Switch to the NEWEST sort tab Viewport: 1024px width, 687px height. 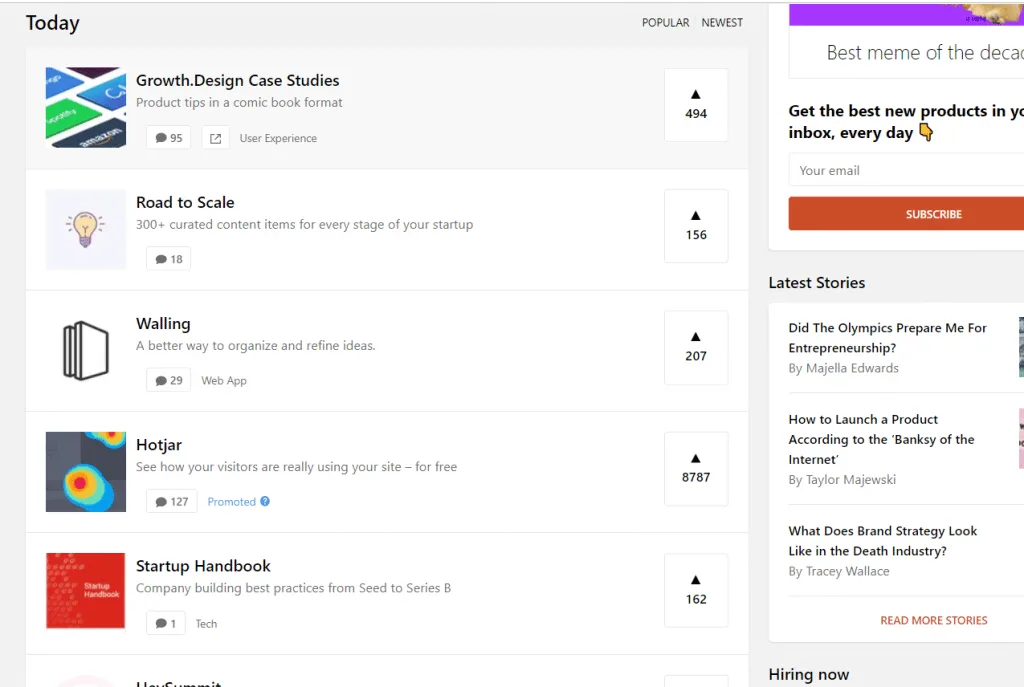pyautogui.click(x=722, y=22)
